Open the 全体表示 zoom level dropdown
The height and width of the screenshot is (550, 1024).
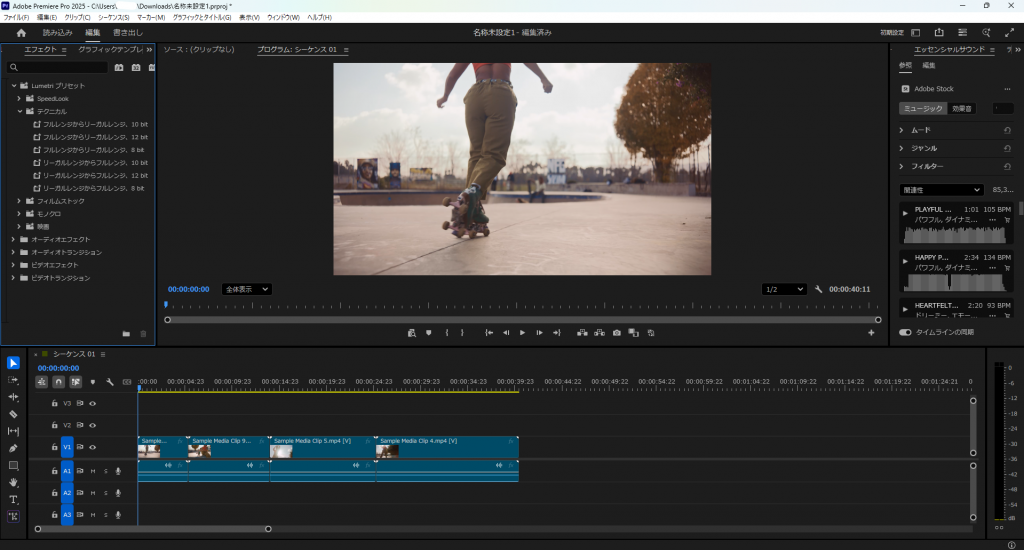(x=246, y=289)
